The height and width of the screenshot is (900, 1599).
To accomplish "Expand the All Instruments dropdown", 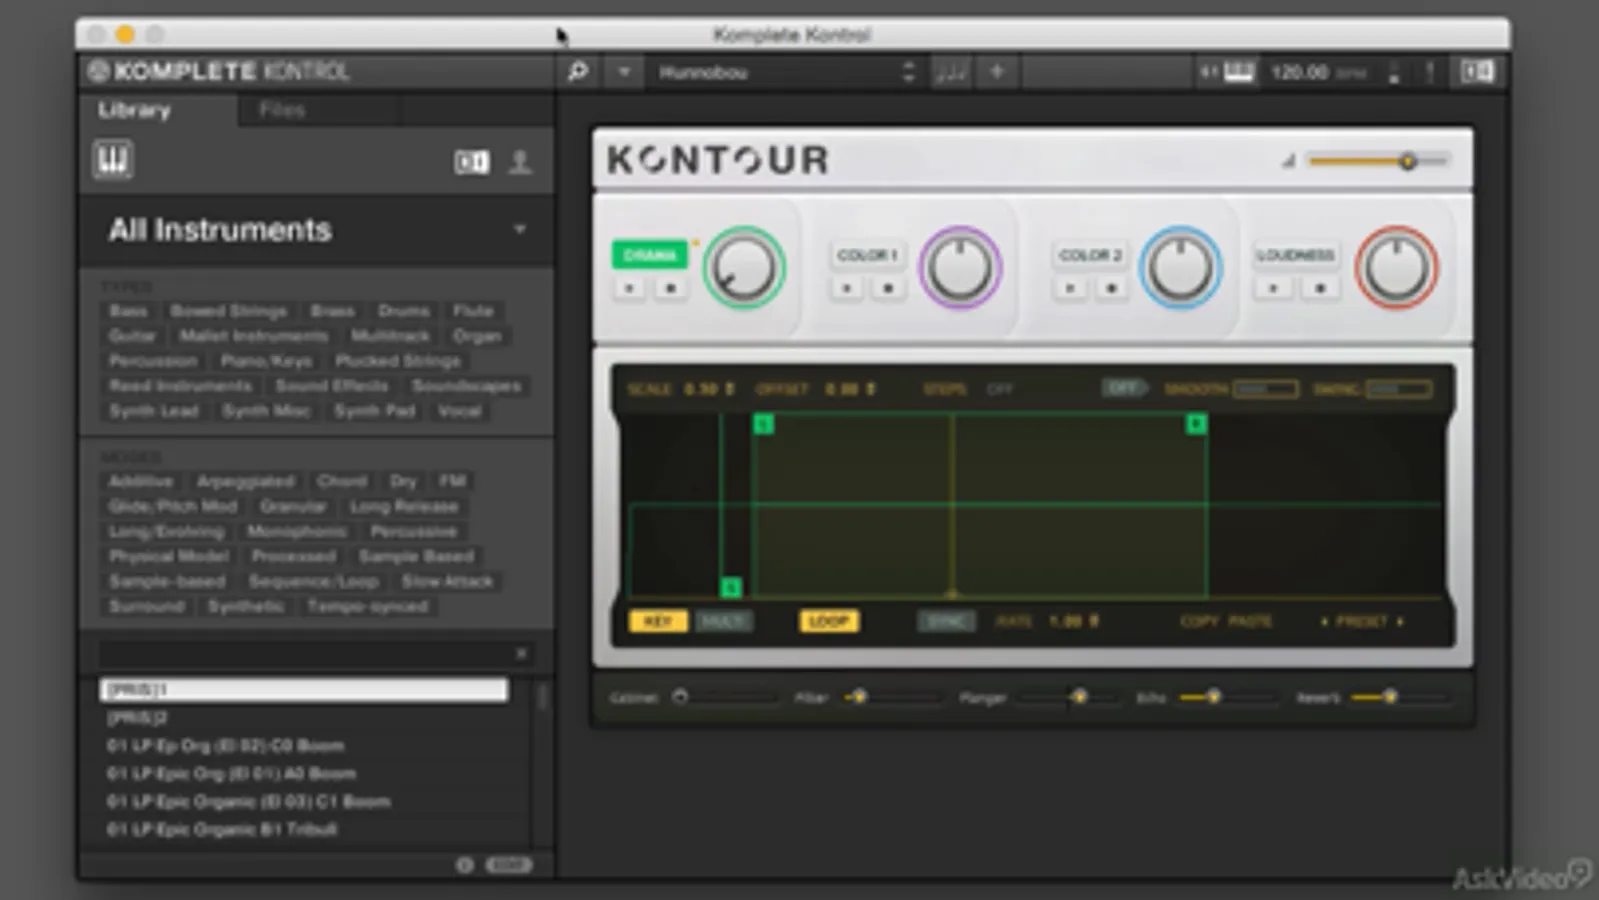I will [x=519, y=229].
